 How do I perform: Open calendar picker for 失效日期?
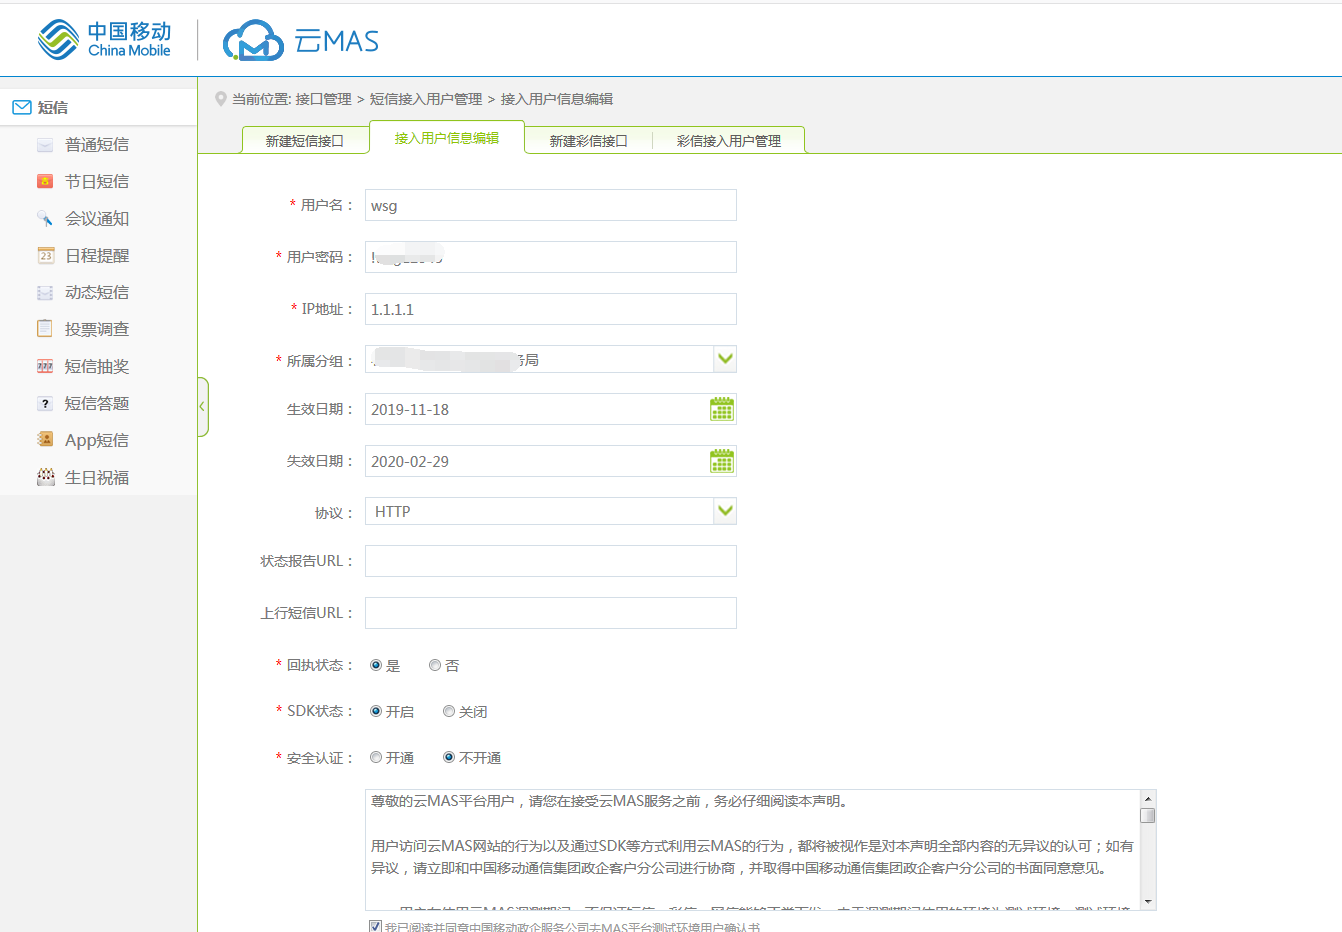[721, 461]
